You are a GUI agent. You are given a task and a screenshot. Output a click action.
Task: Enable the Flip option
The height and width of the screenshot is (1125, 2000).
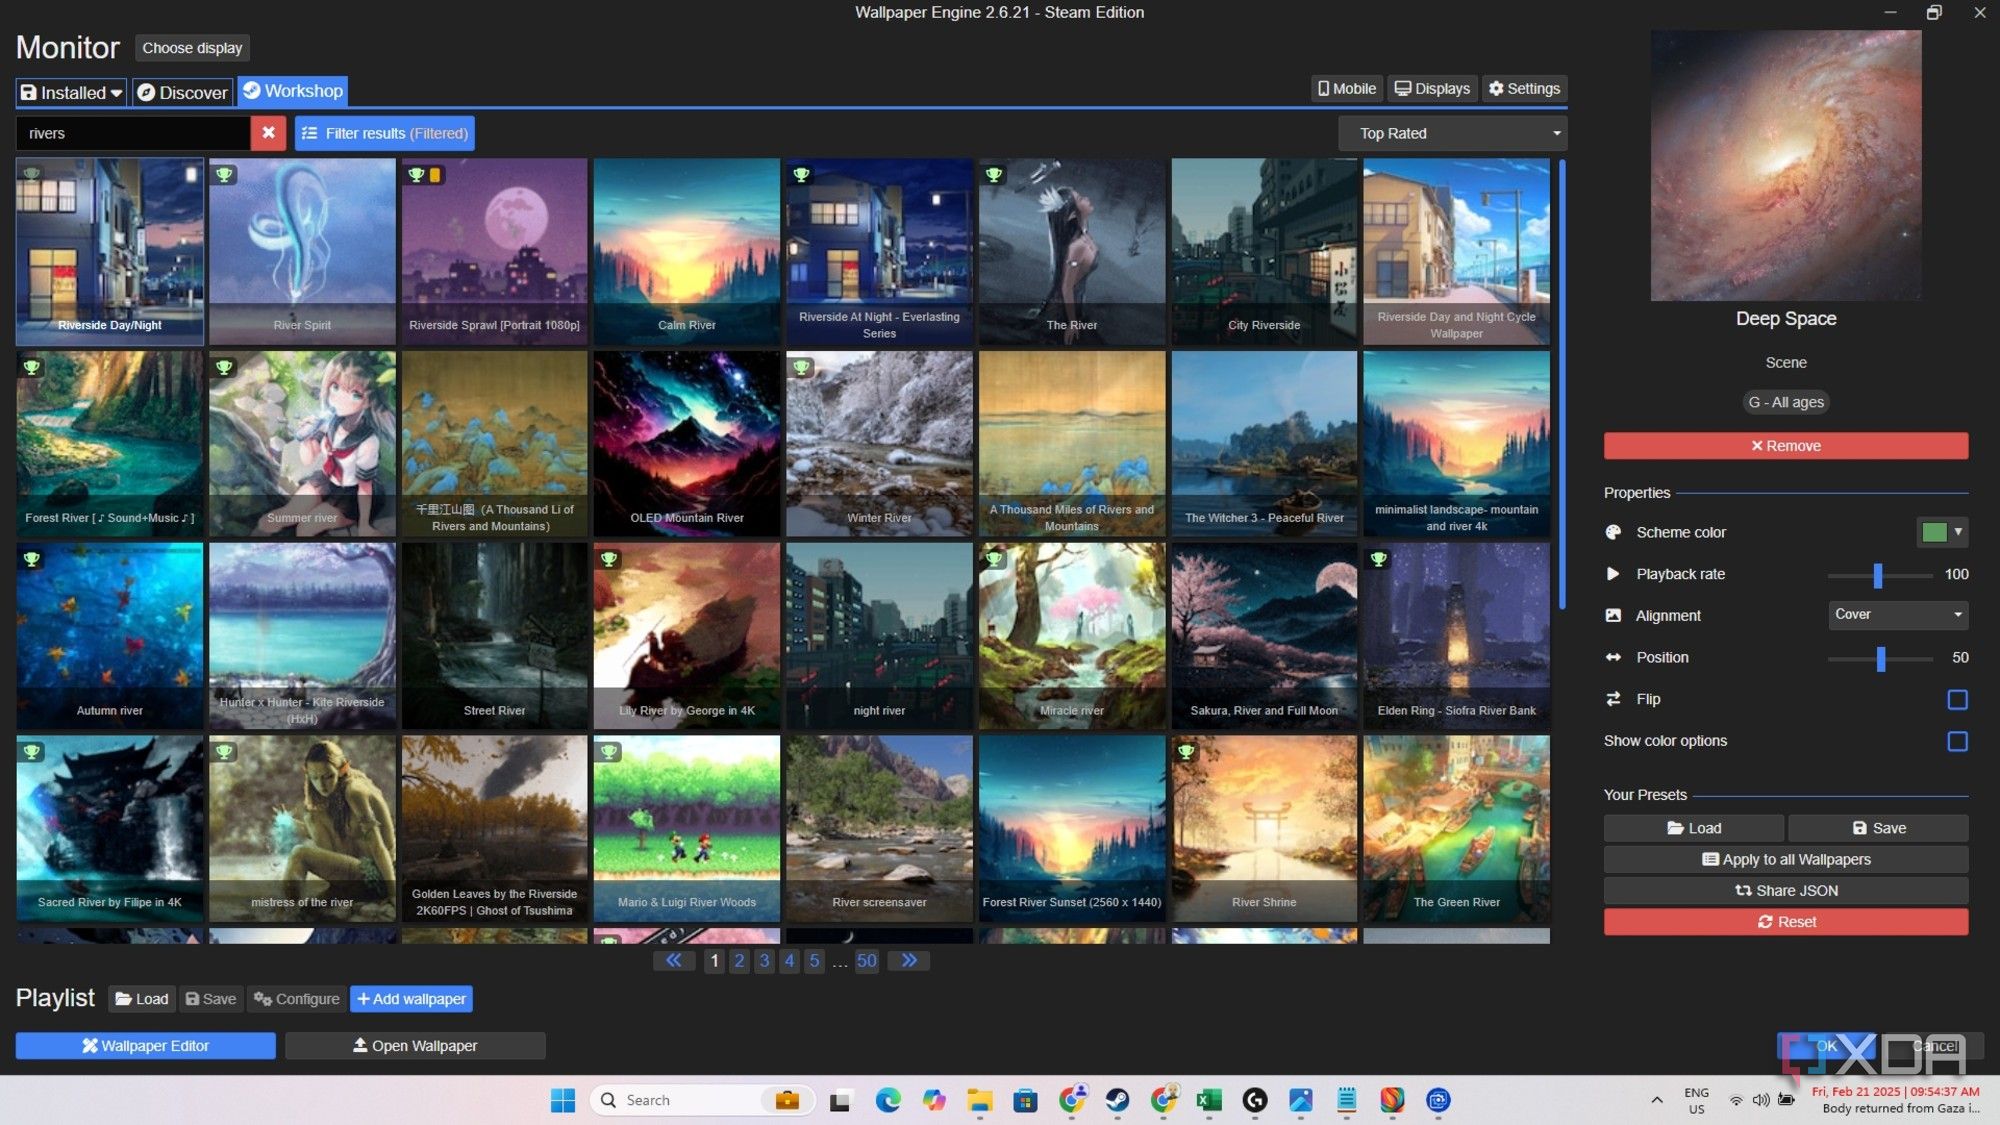[x=1958, y=699]
